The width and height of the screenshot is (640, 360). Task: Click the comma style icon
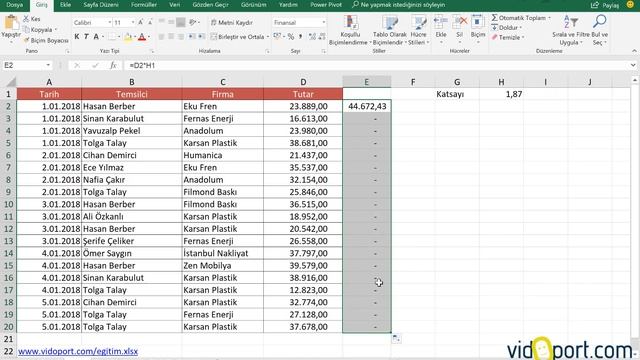[x=300, y=37]
